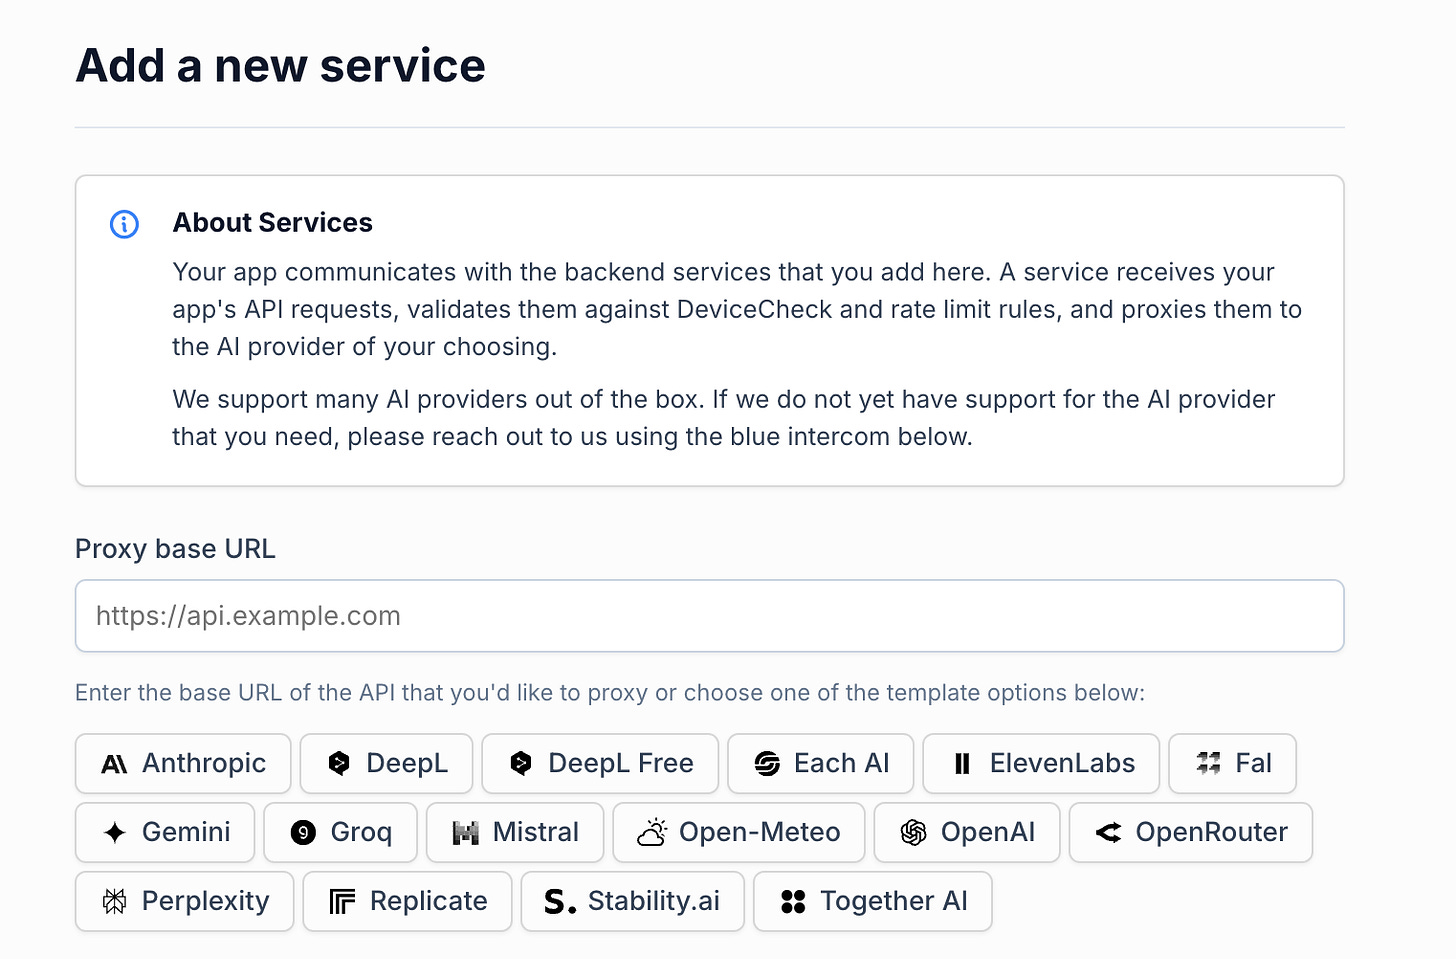Choose the Anthropic template text
This screenshot has height=959, width=1456.
pyautogui.click(x=204, y=764)
